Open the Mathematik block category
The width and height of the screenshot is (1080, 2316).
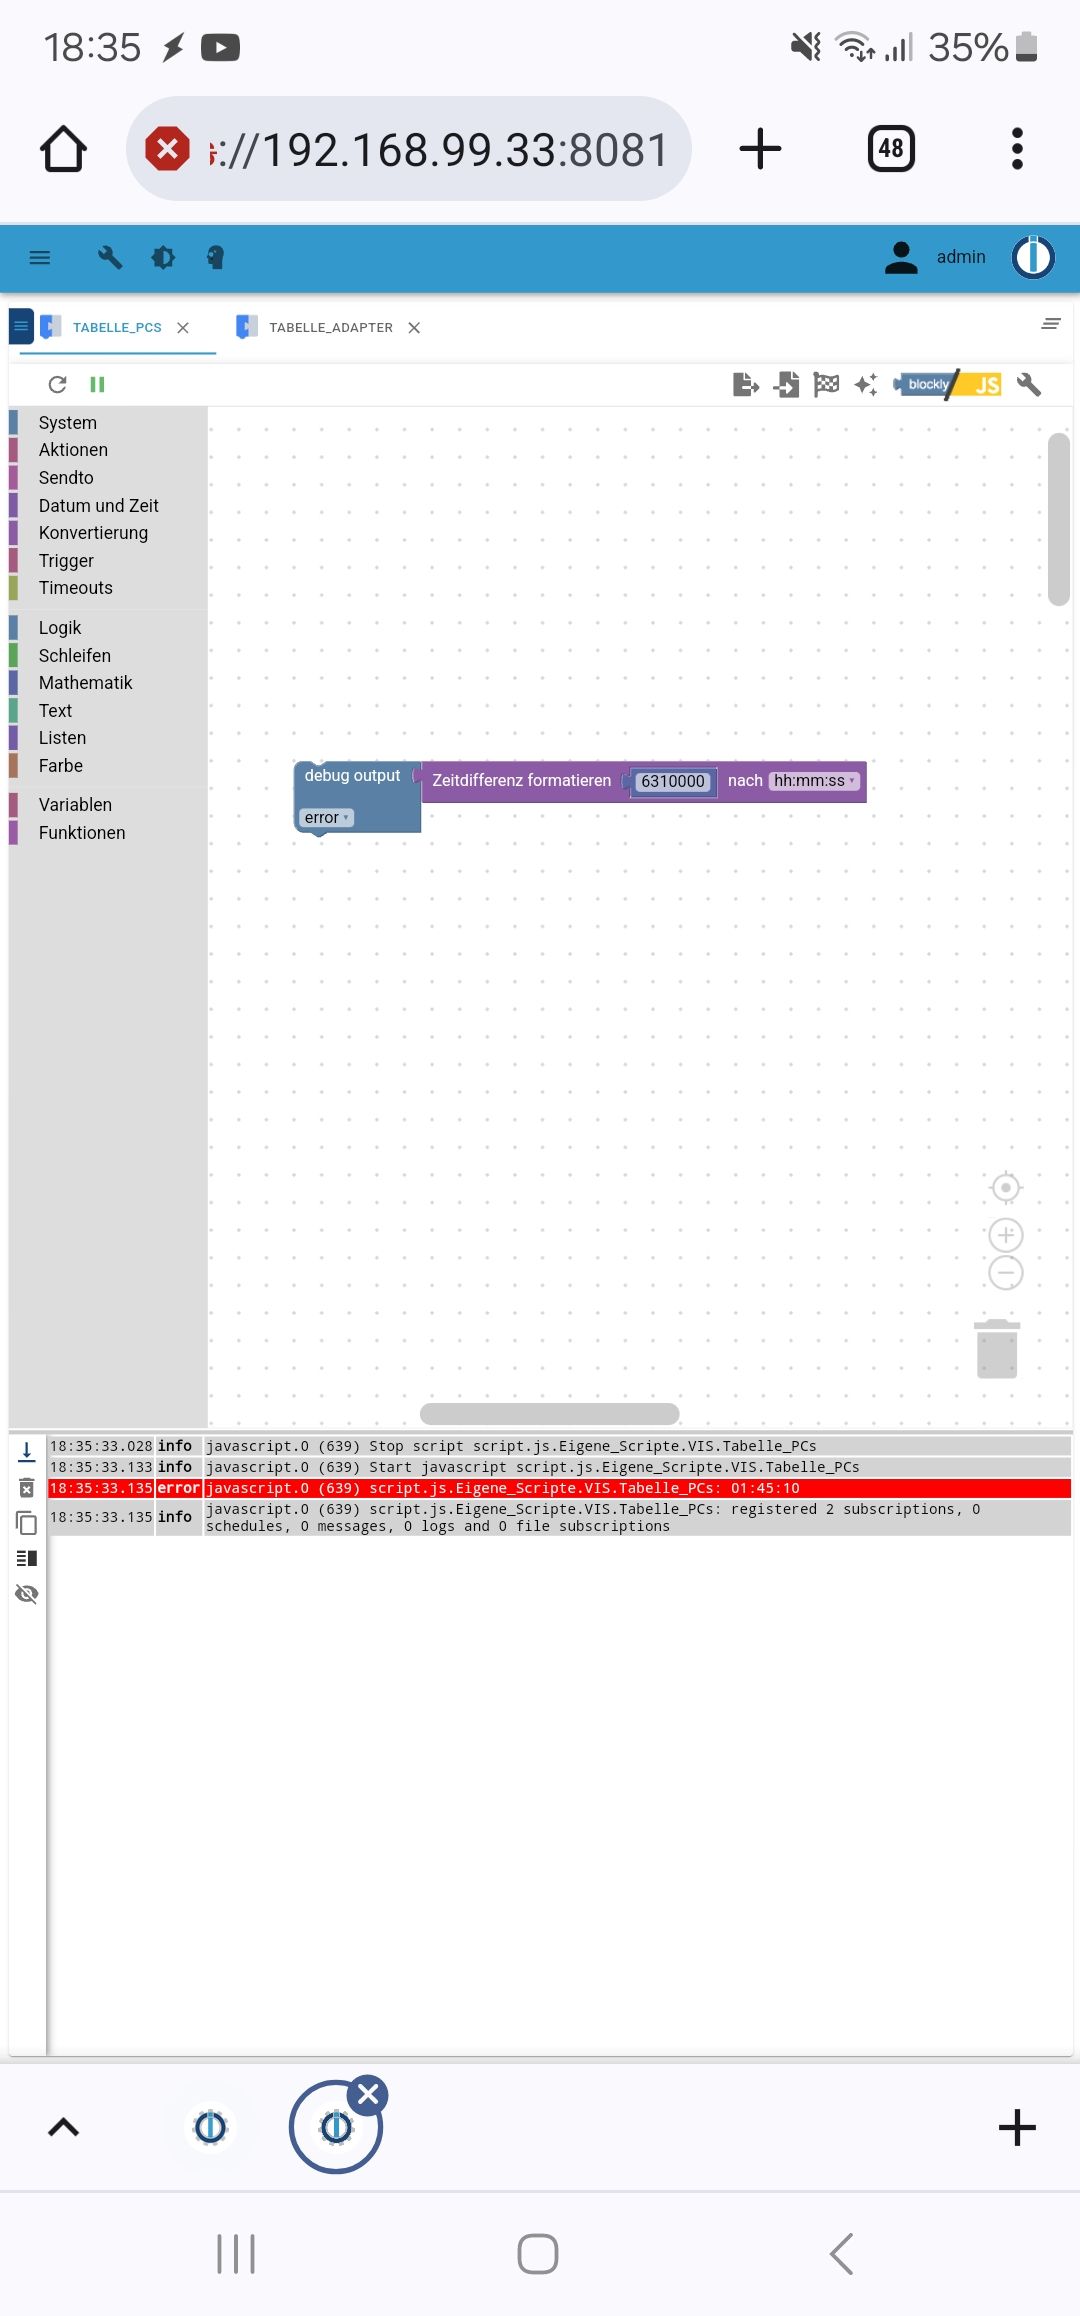point(85,683)
